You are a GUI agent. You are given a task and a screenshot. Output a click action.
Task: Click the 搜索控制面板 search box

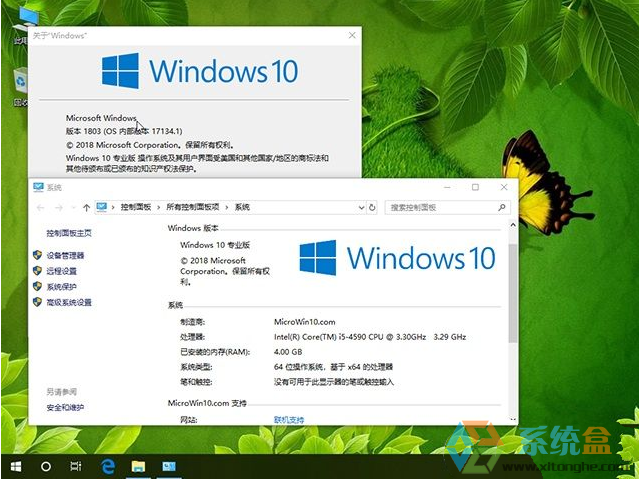440,207
